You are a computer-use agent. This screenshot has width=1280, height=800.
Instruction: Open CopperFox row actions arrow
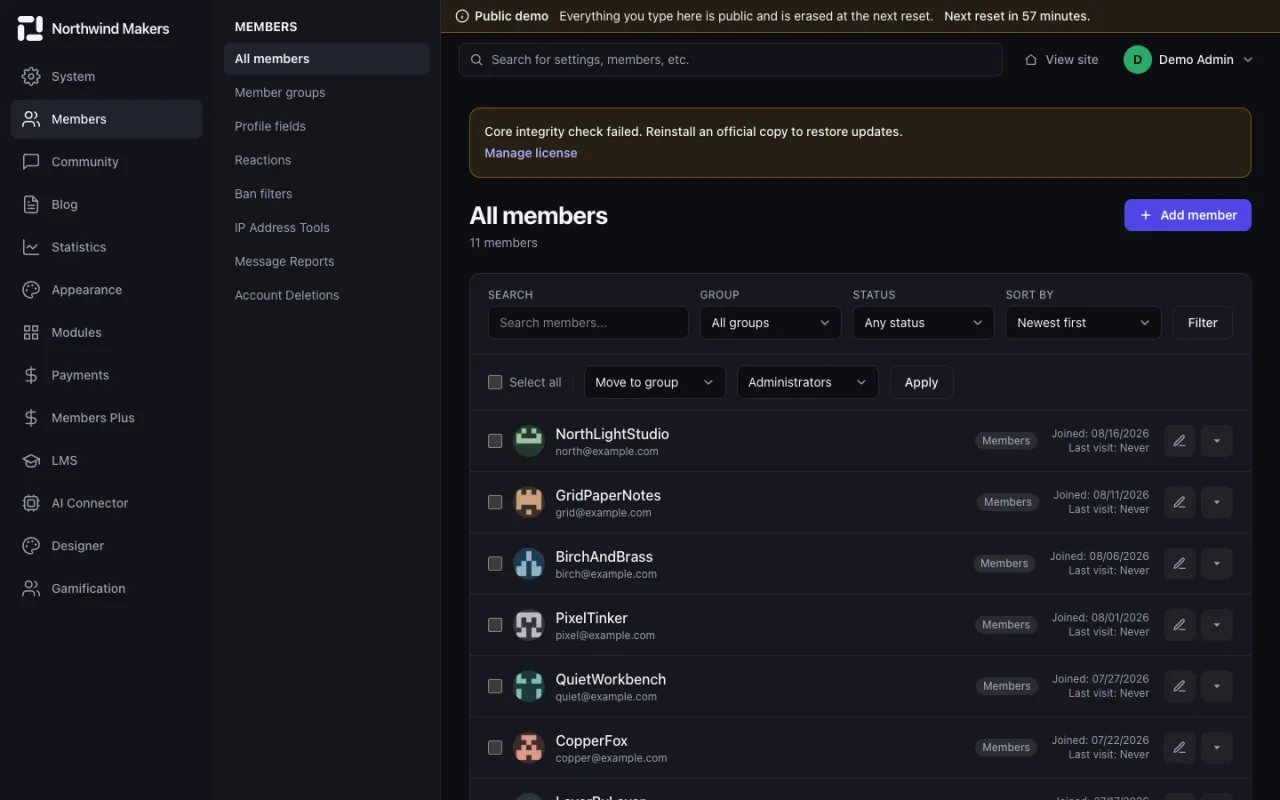click(1217, 747)
